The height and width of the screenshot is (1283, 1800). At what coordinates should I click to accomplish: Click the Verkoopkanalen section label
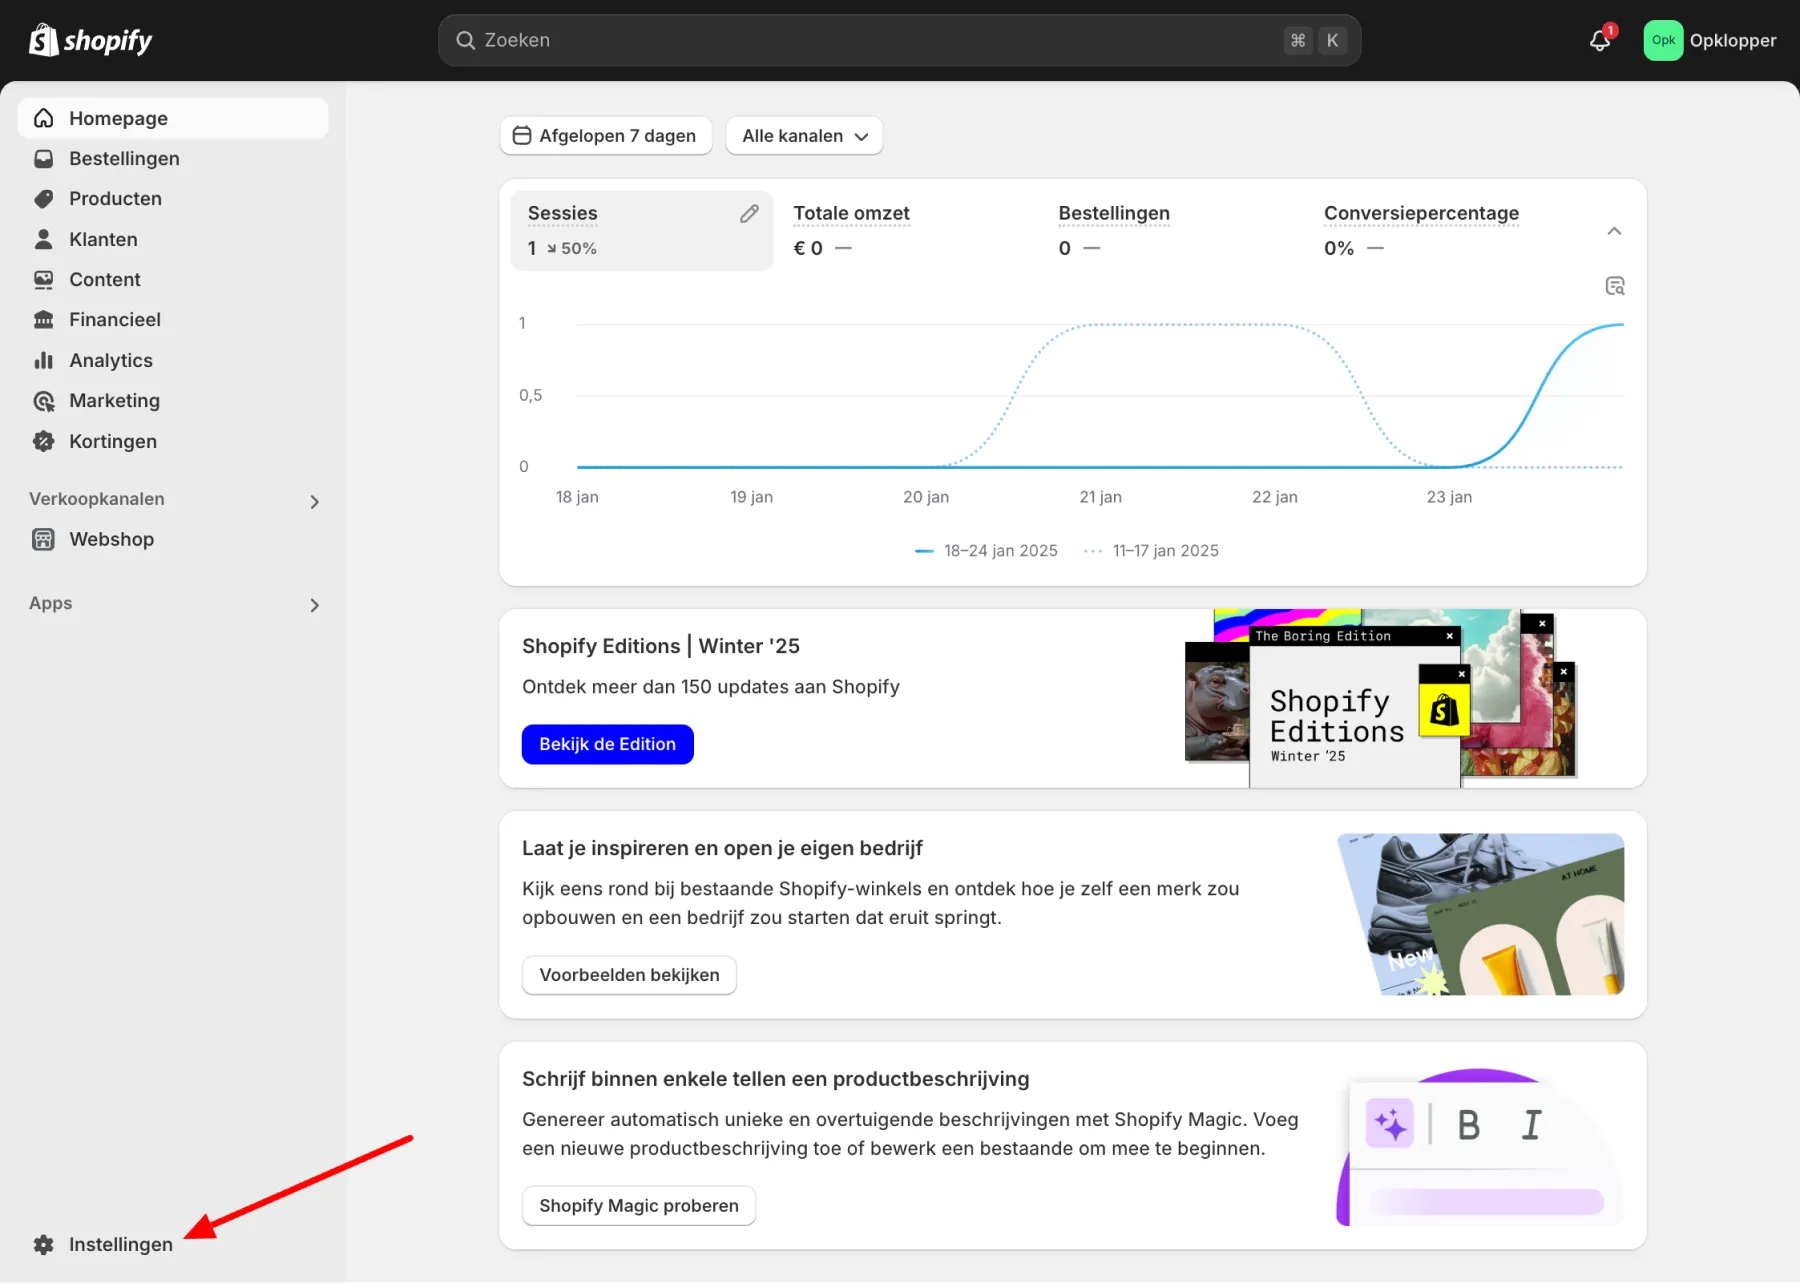point(97,499)
